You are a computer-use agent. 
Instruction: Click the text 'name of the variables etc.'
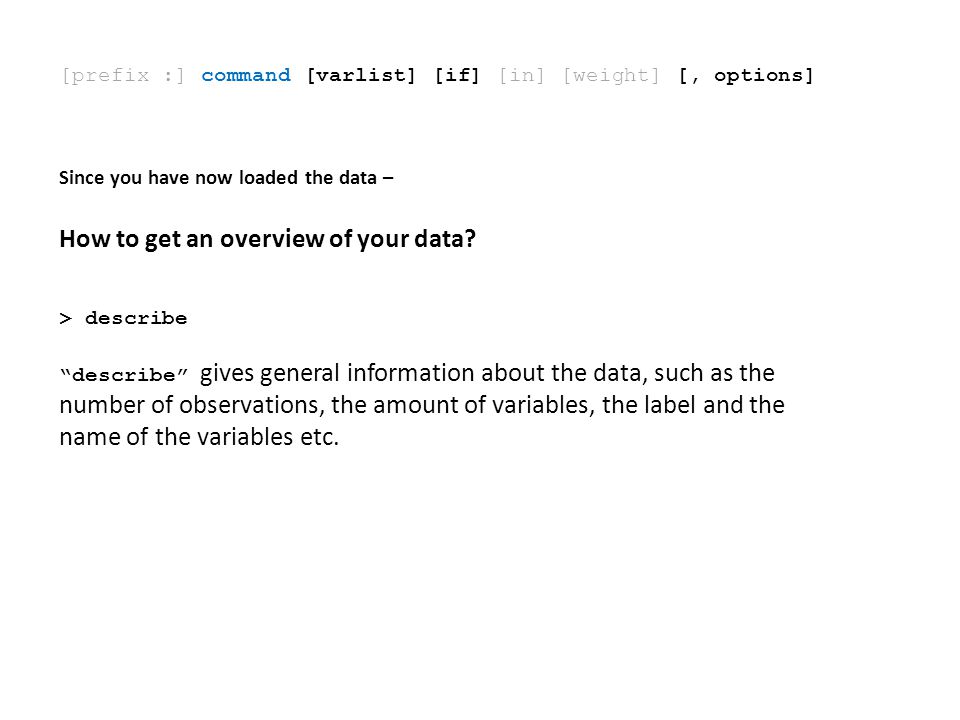(x=198, y=437)
